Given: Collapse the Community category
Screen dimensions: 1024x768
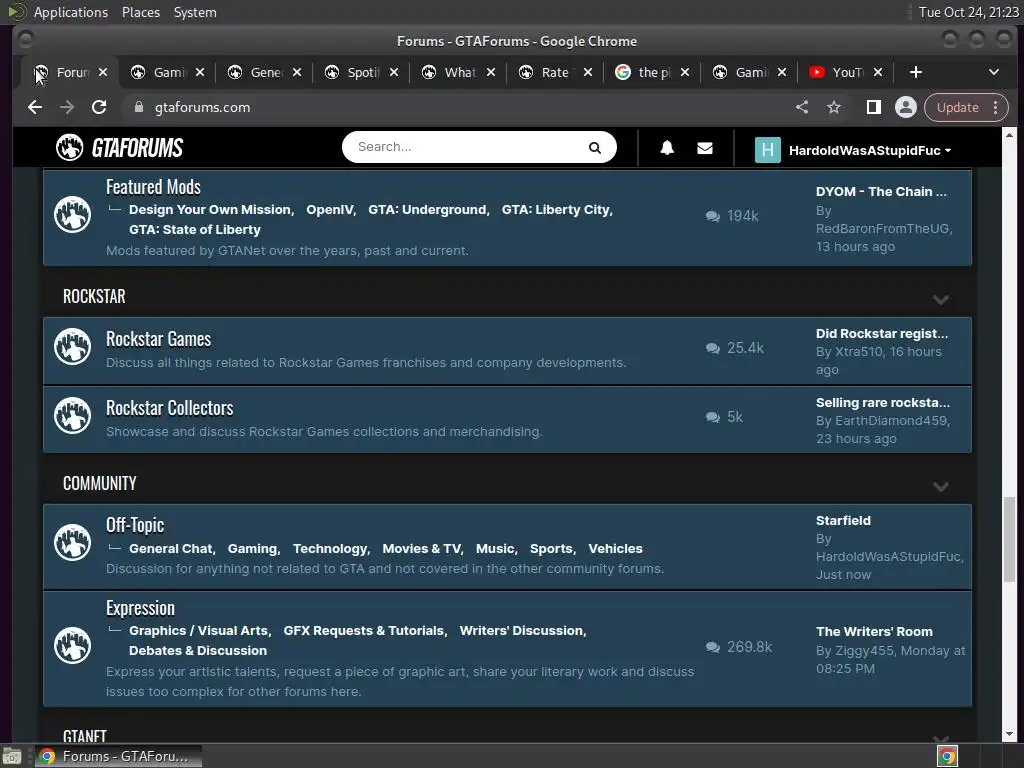Looking at the screenshot, I should tap(940, 487).
